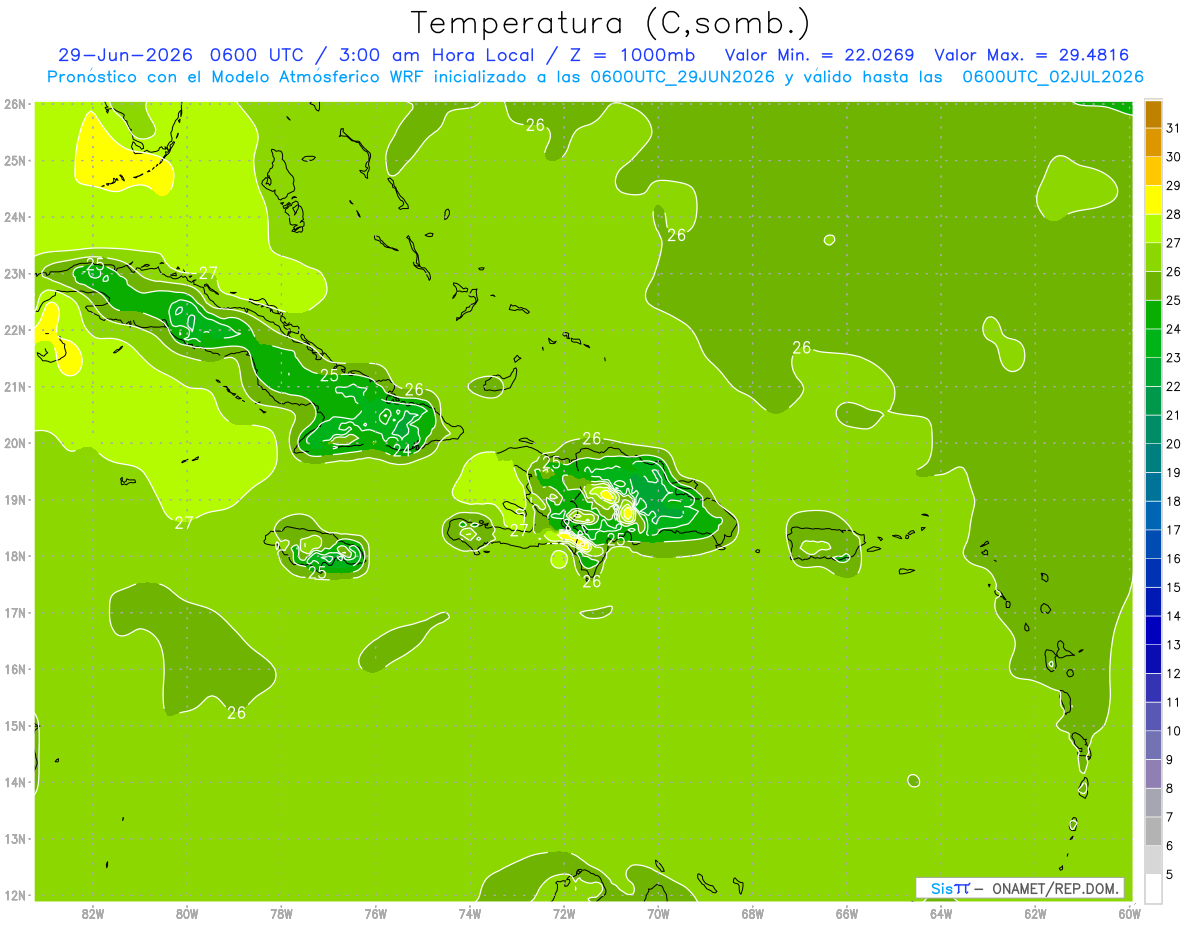Click legend value 30 on color scale
The width and height of the screenshot is (1200, 927).
pyautogui.click(x=1174, y=157)
